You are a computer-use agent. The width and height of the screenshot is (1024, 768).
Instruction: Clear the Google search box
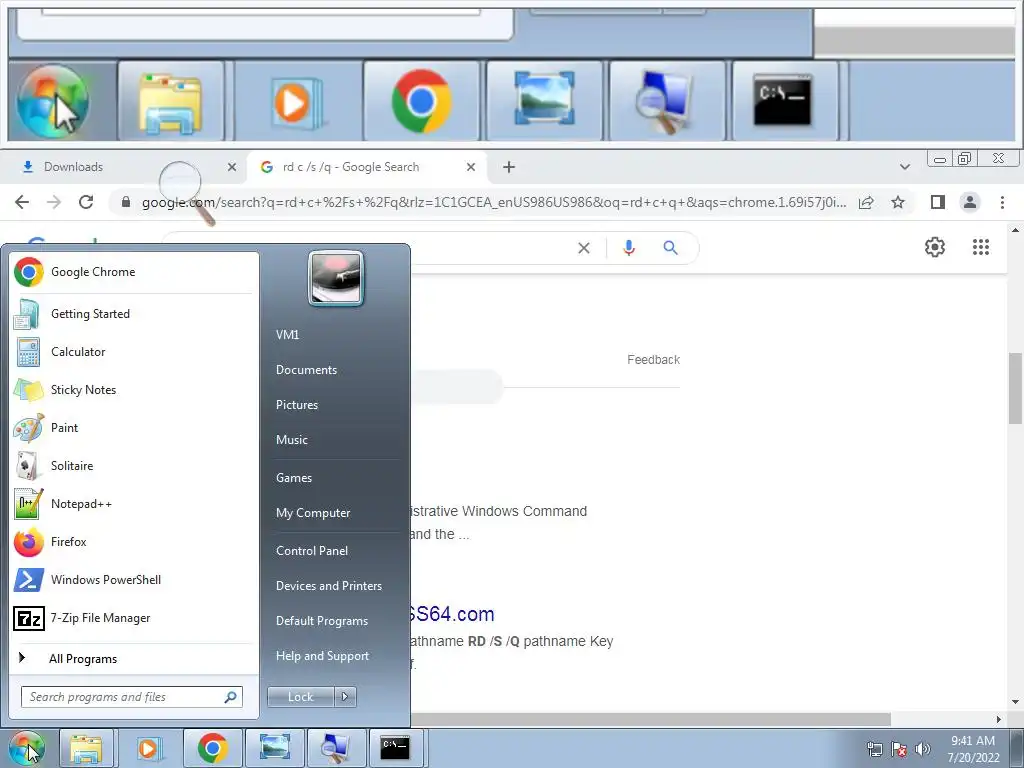click(584, 248)
